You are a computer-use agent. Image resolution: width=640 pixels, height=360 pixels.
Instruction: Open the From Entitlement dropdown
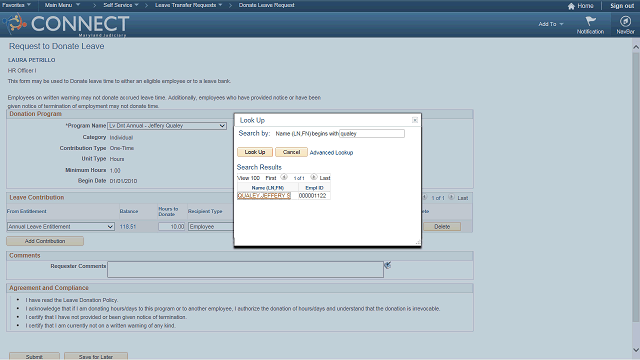click(x=60, y=227)
